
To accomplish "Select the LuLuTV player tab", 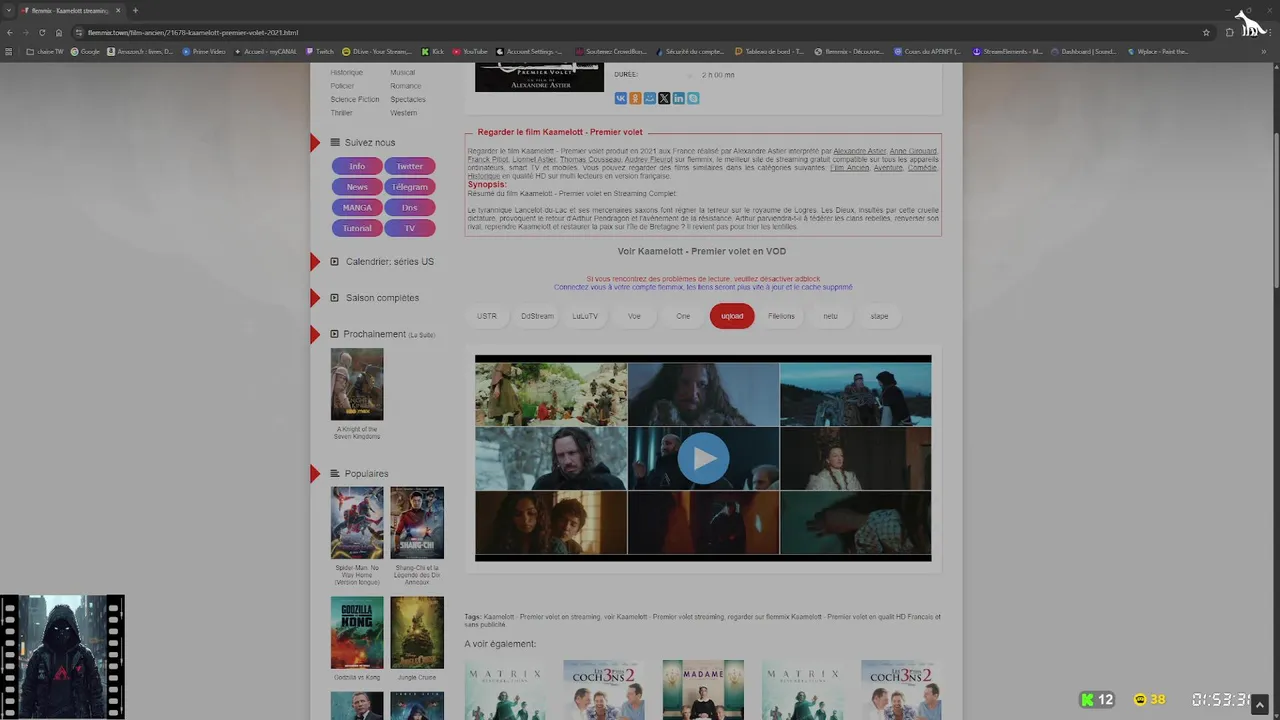I will click(x=585, y=316).
